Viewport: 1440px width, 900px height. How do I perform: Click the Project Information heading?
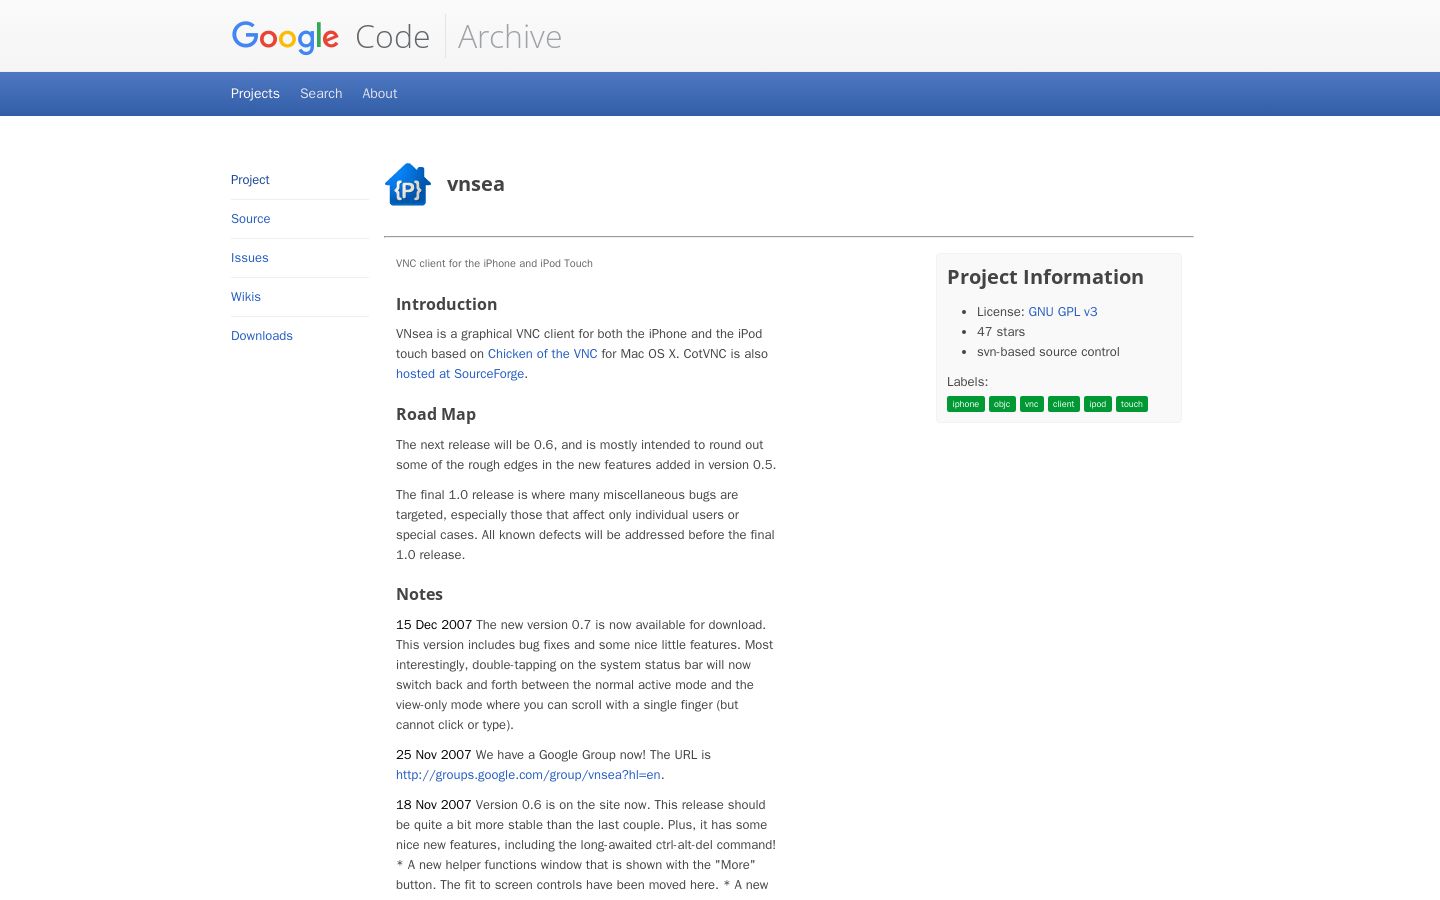coord(1045,277)
